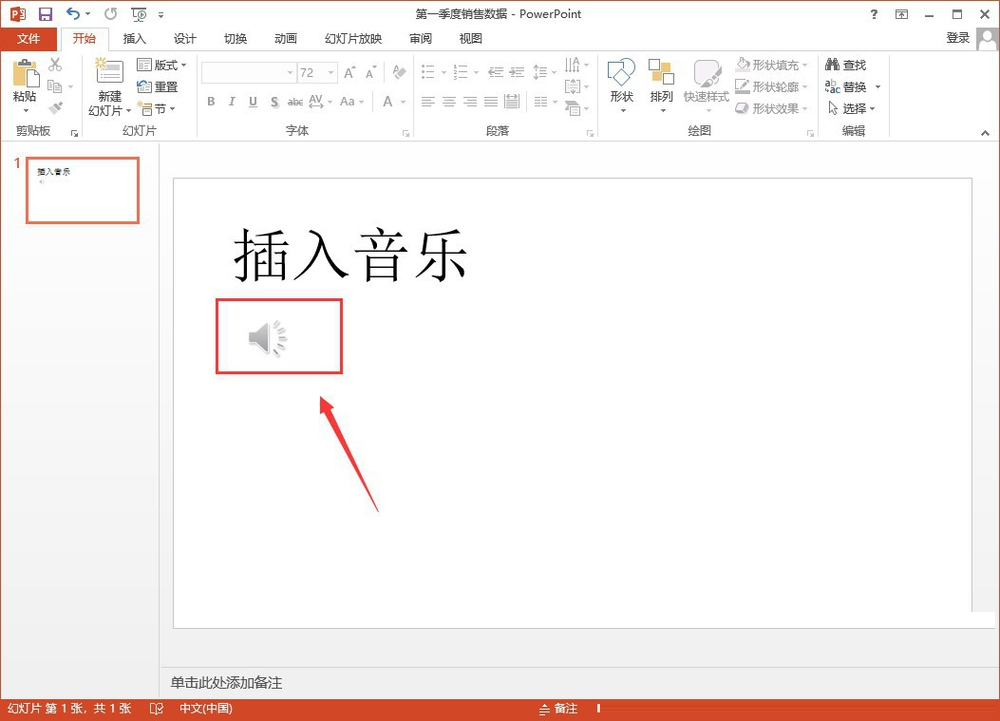
Task: Switch to the 切换 ribbon tab
Action: 235,39
